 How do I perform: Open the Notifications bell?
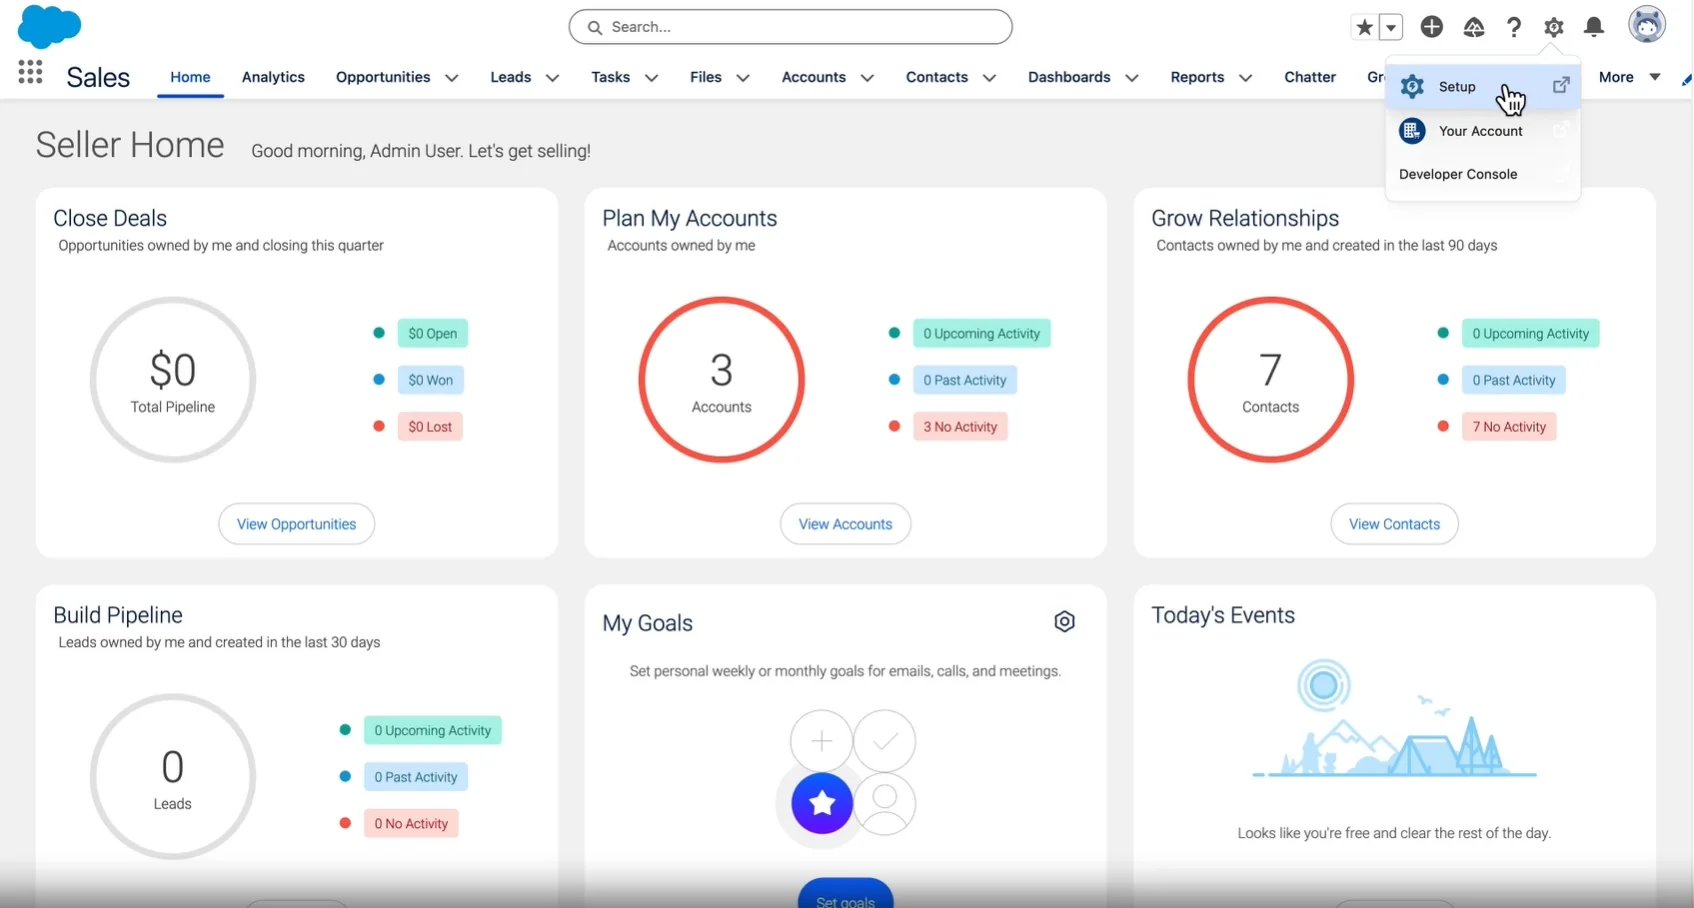point(1594,27)
